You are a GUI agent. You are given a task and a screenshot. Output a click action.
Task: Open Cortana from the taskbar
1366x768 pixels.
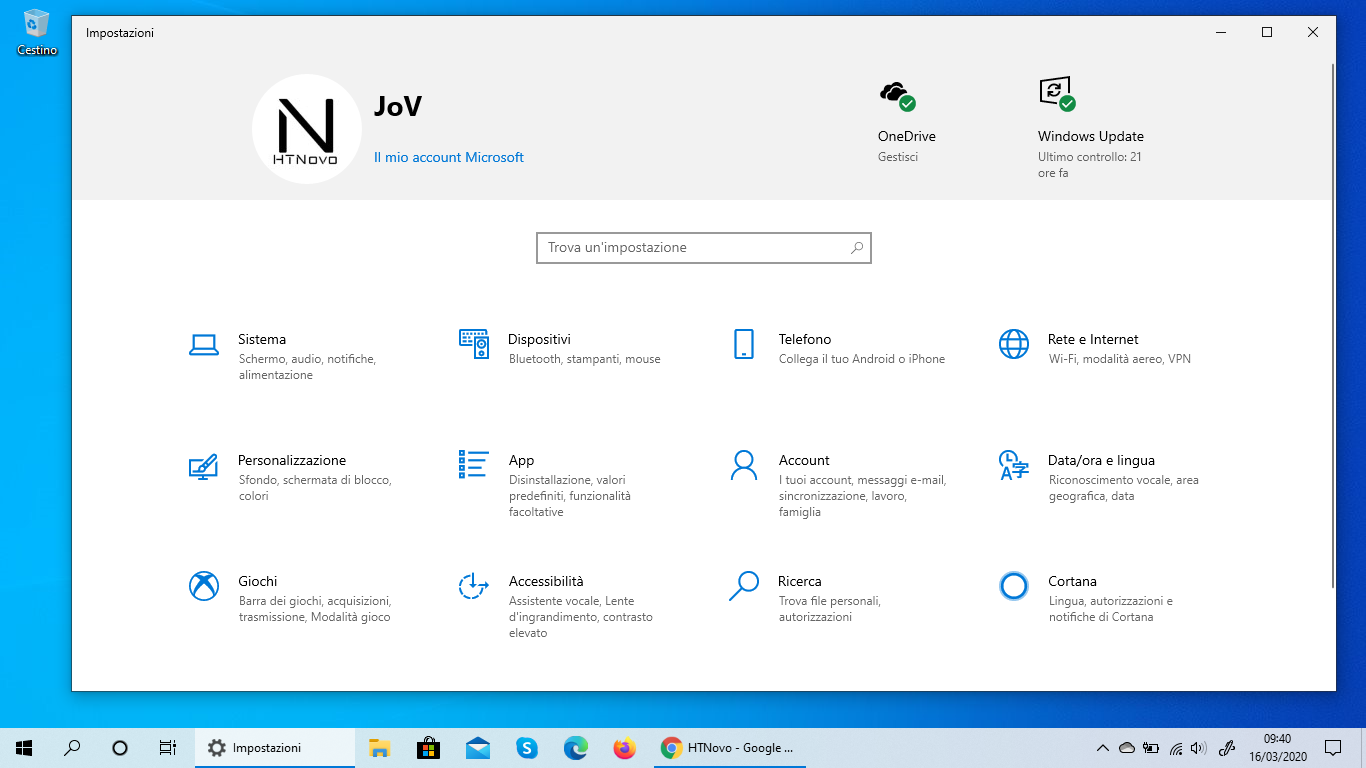pos(120,747)
